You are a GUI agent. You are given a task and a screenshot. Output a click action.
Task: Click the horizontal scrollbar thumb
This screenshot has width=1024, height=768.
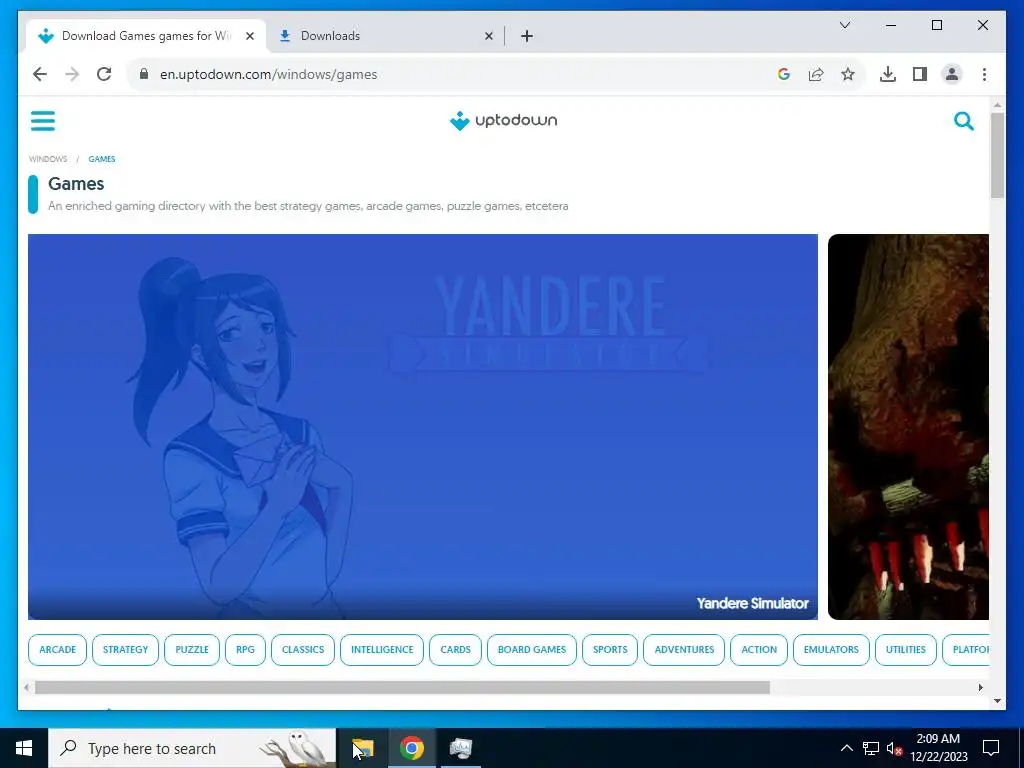click(x=402, y=688)
